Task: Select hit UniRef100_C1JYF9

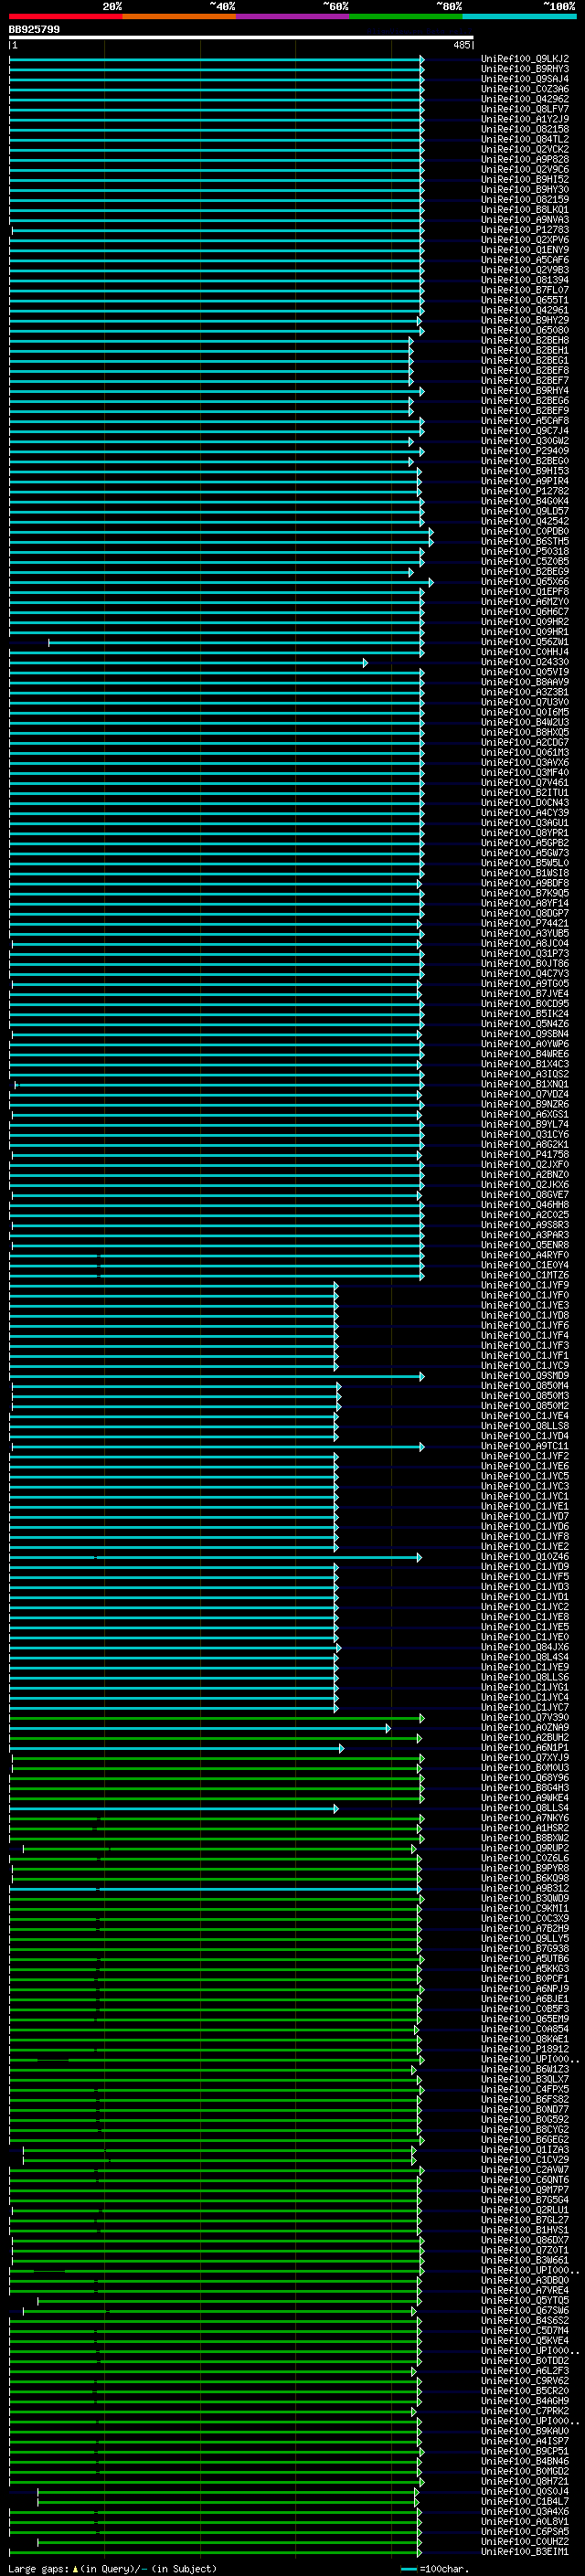Action: tap(525, 1285)
